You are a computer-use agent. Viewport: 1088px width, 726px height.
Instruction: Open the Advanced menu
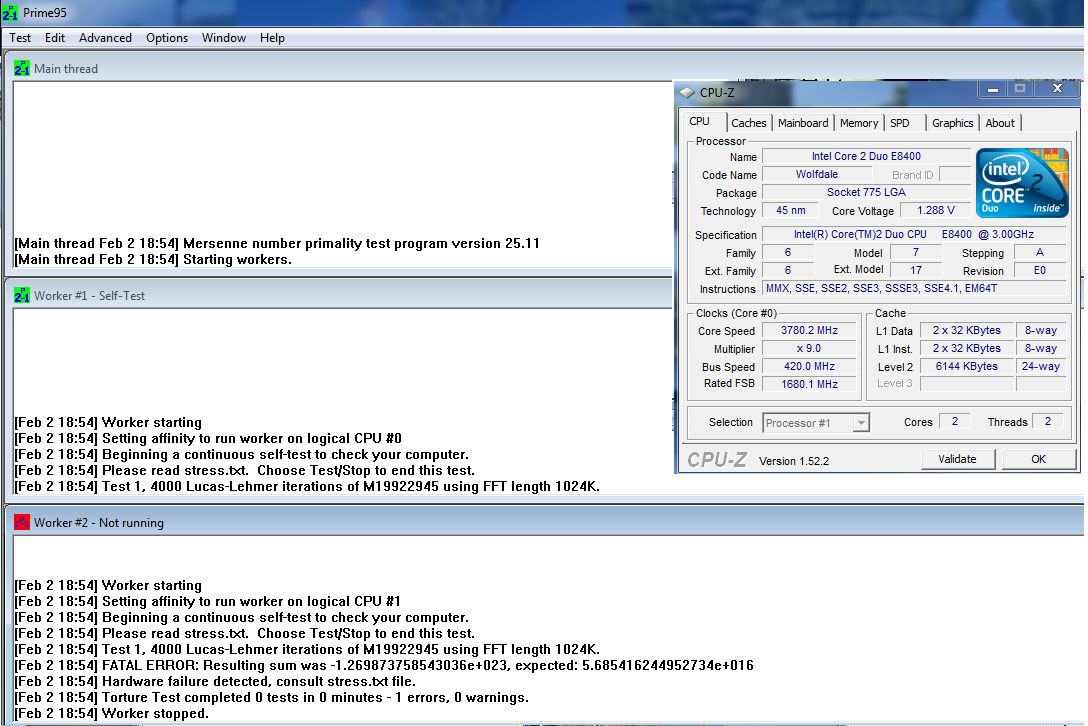105,37
